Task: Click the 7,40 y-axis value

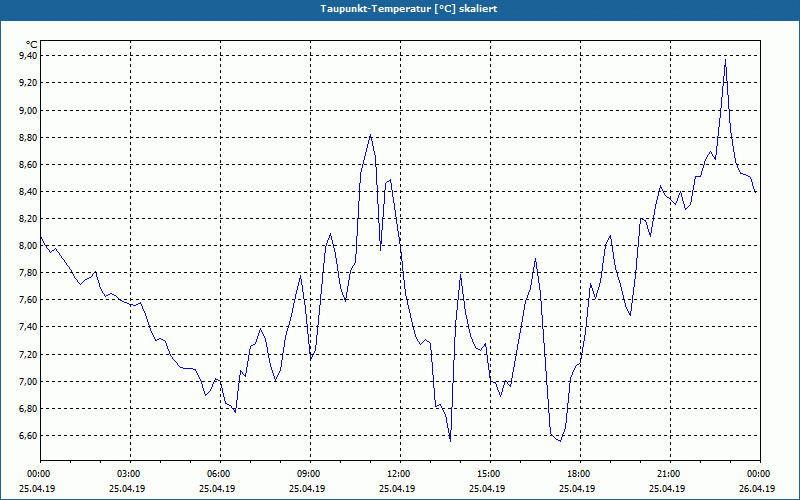Action: tap(28, 327)
